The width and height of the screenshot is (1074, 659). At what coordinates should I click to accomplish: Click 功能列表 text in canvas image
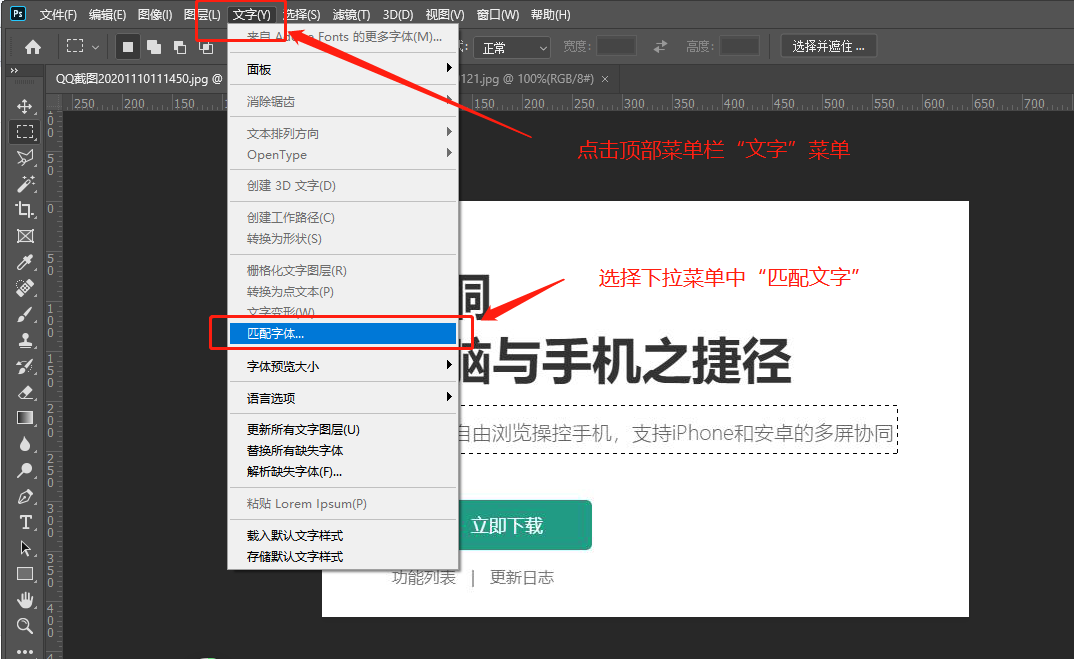tap(424, 577)
